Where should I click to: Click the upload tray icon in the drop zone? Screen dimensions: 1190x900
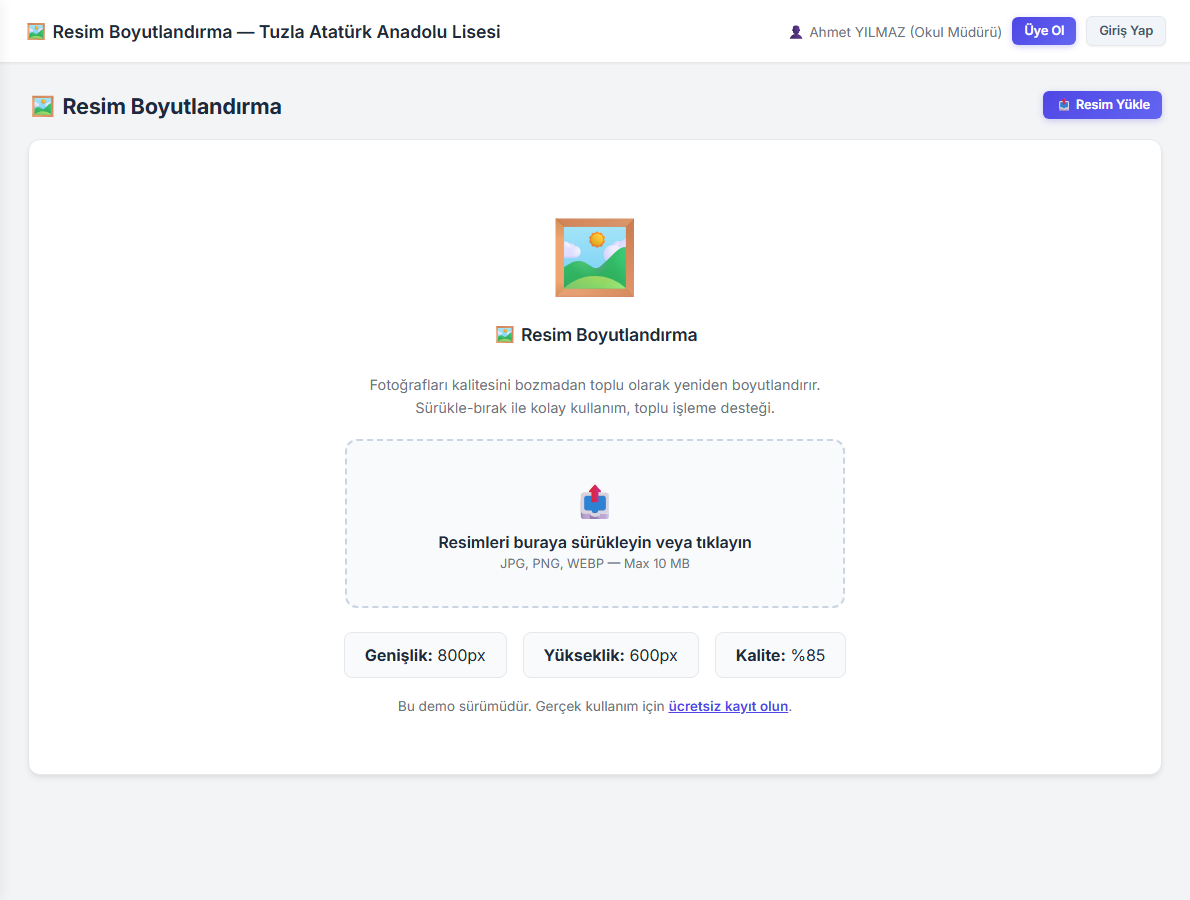point(594,502)
